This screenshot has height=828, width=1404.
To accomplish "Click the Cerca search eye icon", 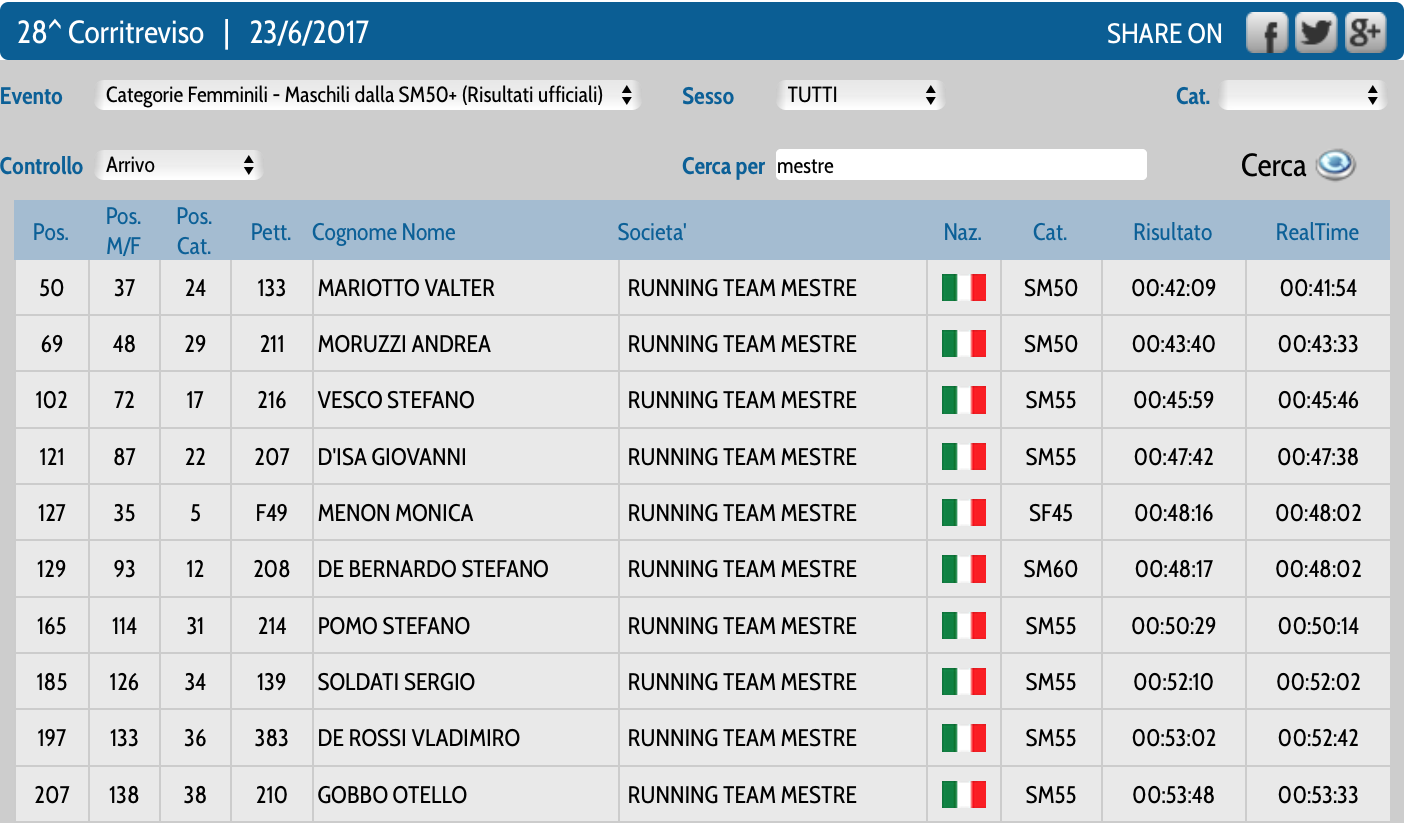I will (x=1335, y=165).
